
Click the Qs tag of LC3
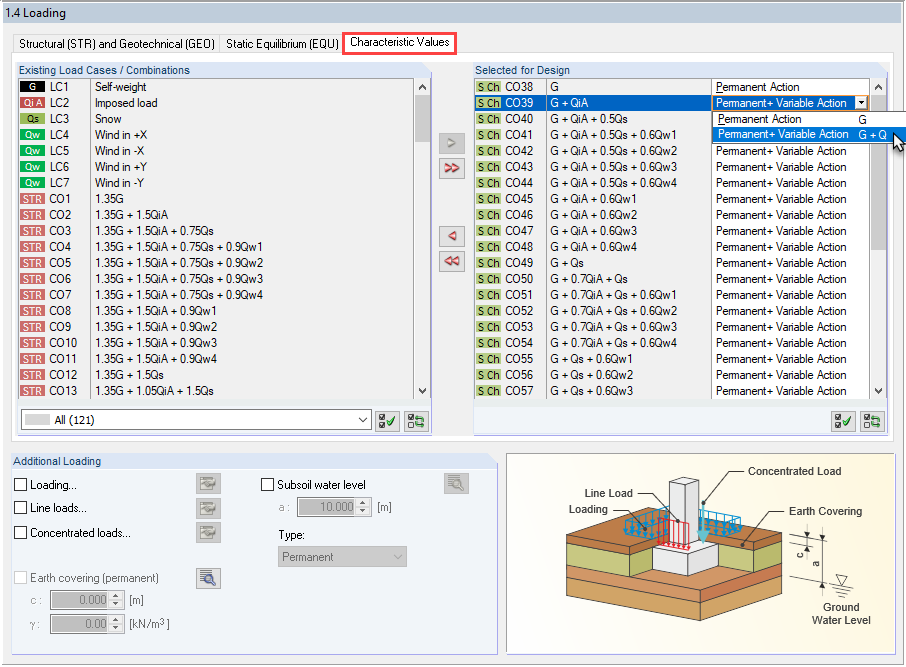32,118
